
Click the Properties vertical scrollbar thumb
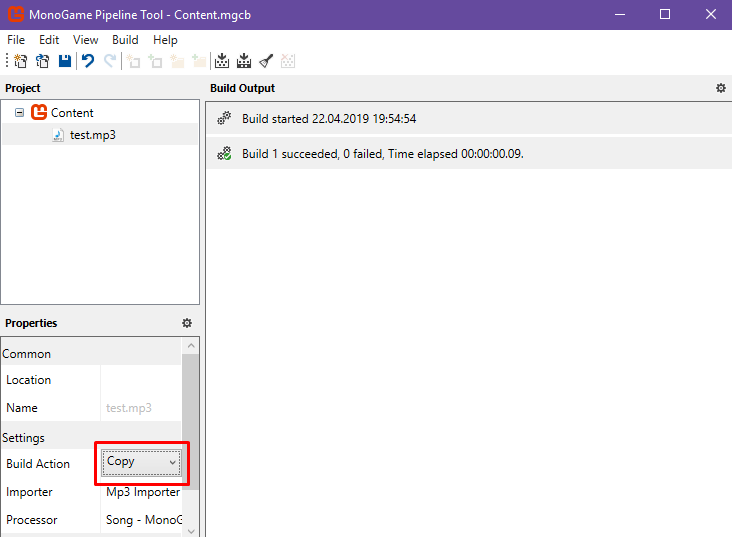(x=190, y=422)
